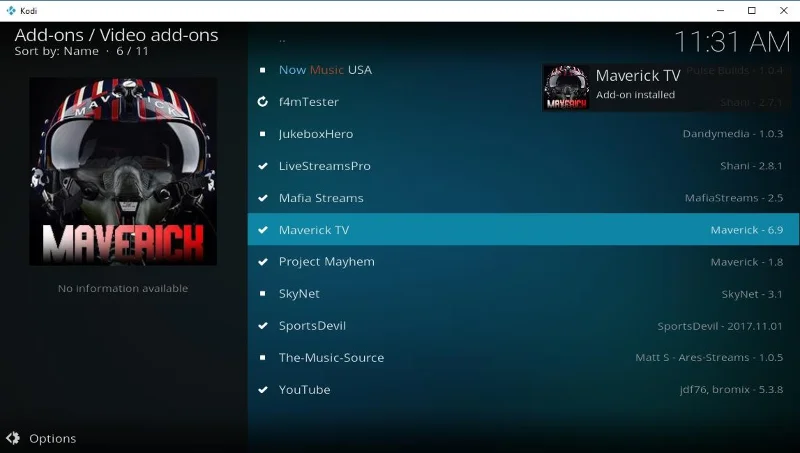The height and width of the screenshot is (453, 800).
Task: Open the Options gear icon
Action: pos(13,438)
